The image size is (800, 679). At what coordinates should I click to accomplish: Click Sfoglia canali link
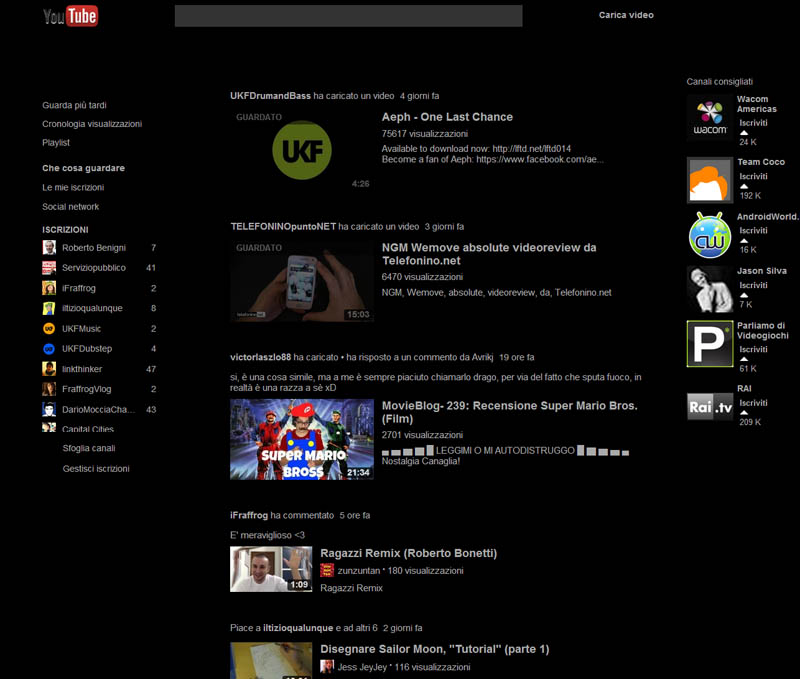(89, 448)
